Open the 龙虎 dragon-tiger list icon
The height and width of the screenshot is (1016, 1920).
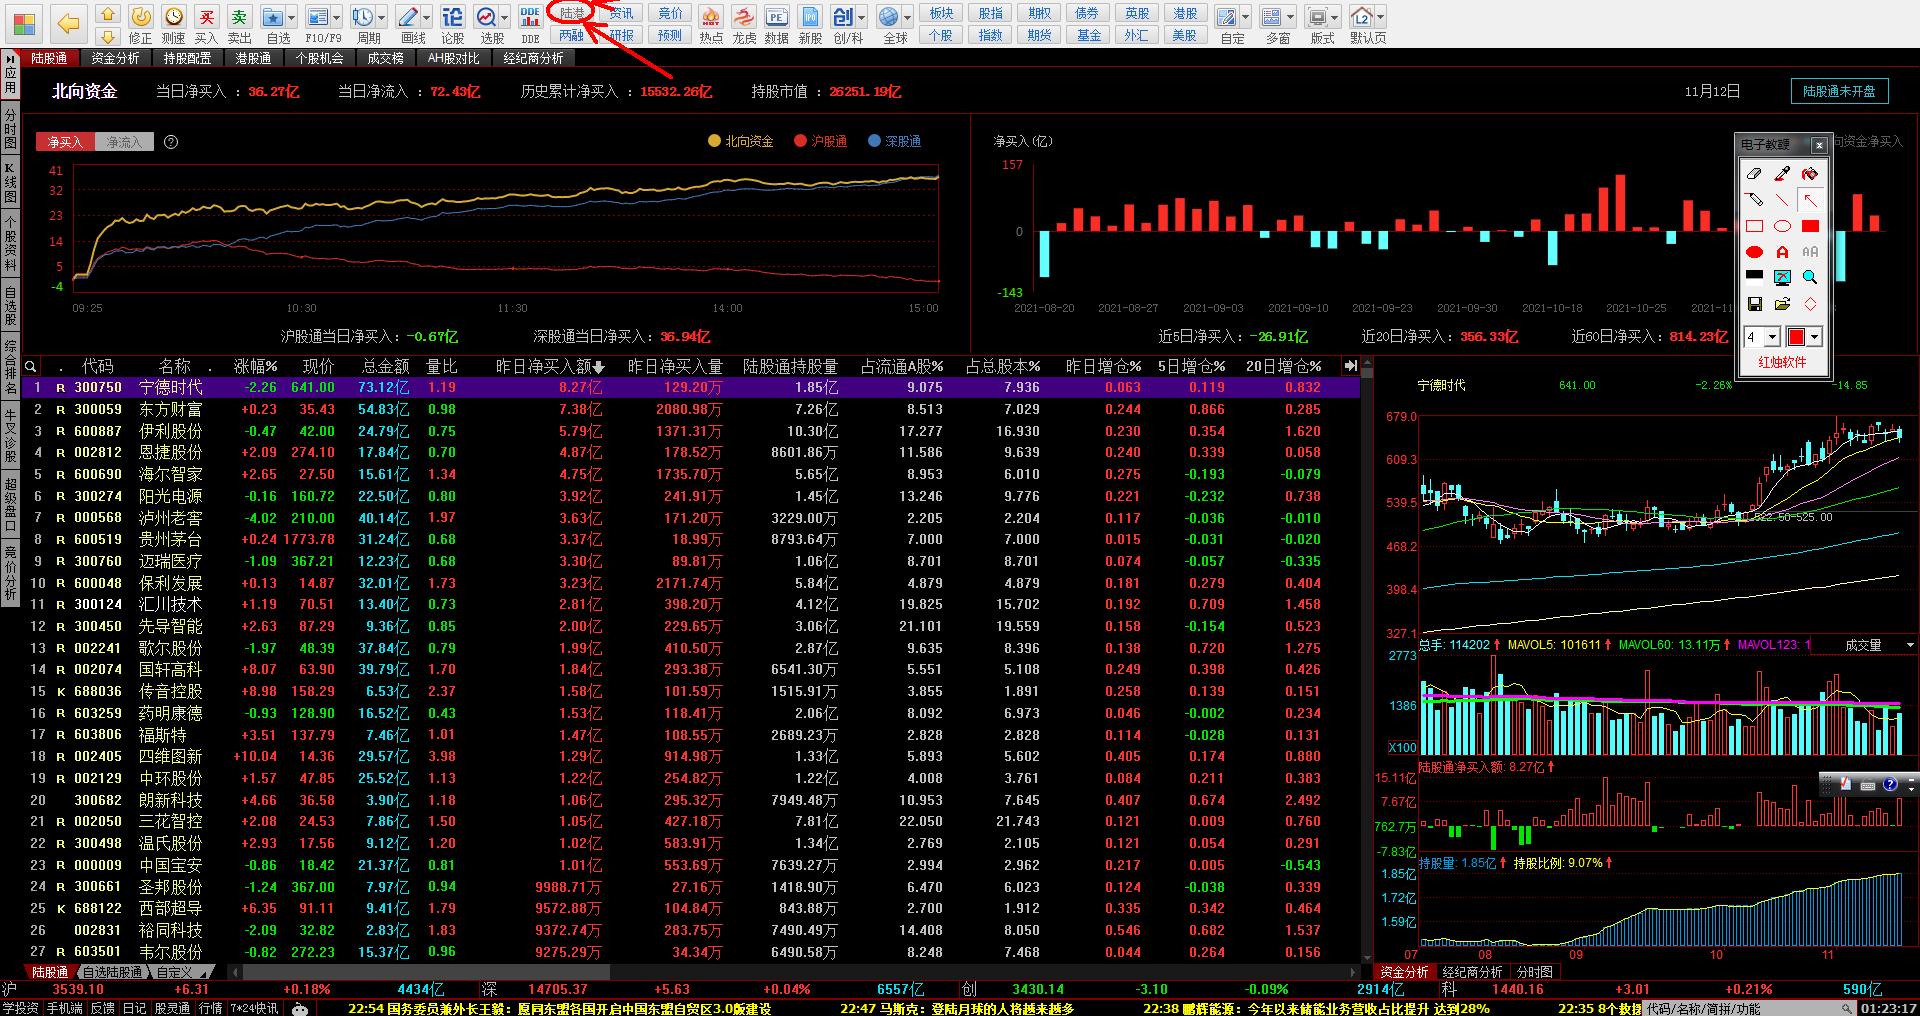[744, 17]
